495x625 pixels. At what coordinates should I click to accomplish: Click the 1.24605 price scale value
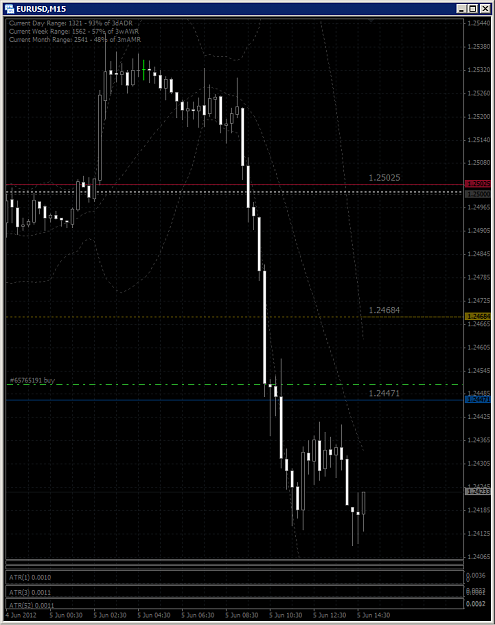(x=479, y=348)
